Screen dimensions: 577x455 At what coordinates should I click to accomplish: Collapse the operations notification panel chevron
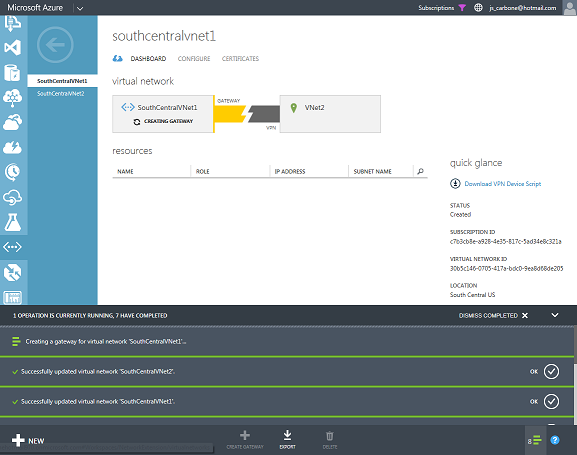555,315
